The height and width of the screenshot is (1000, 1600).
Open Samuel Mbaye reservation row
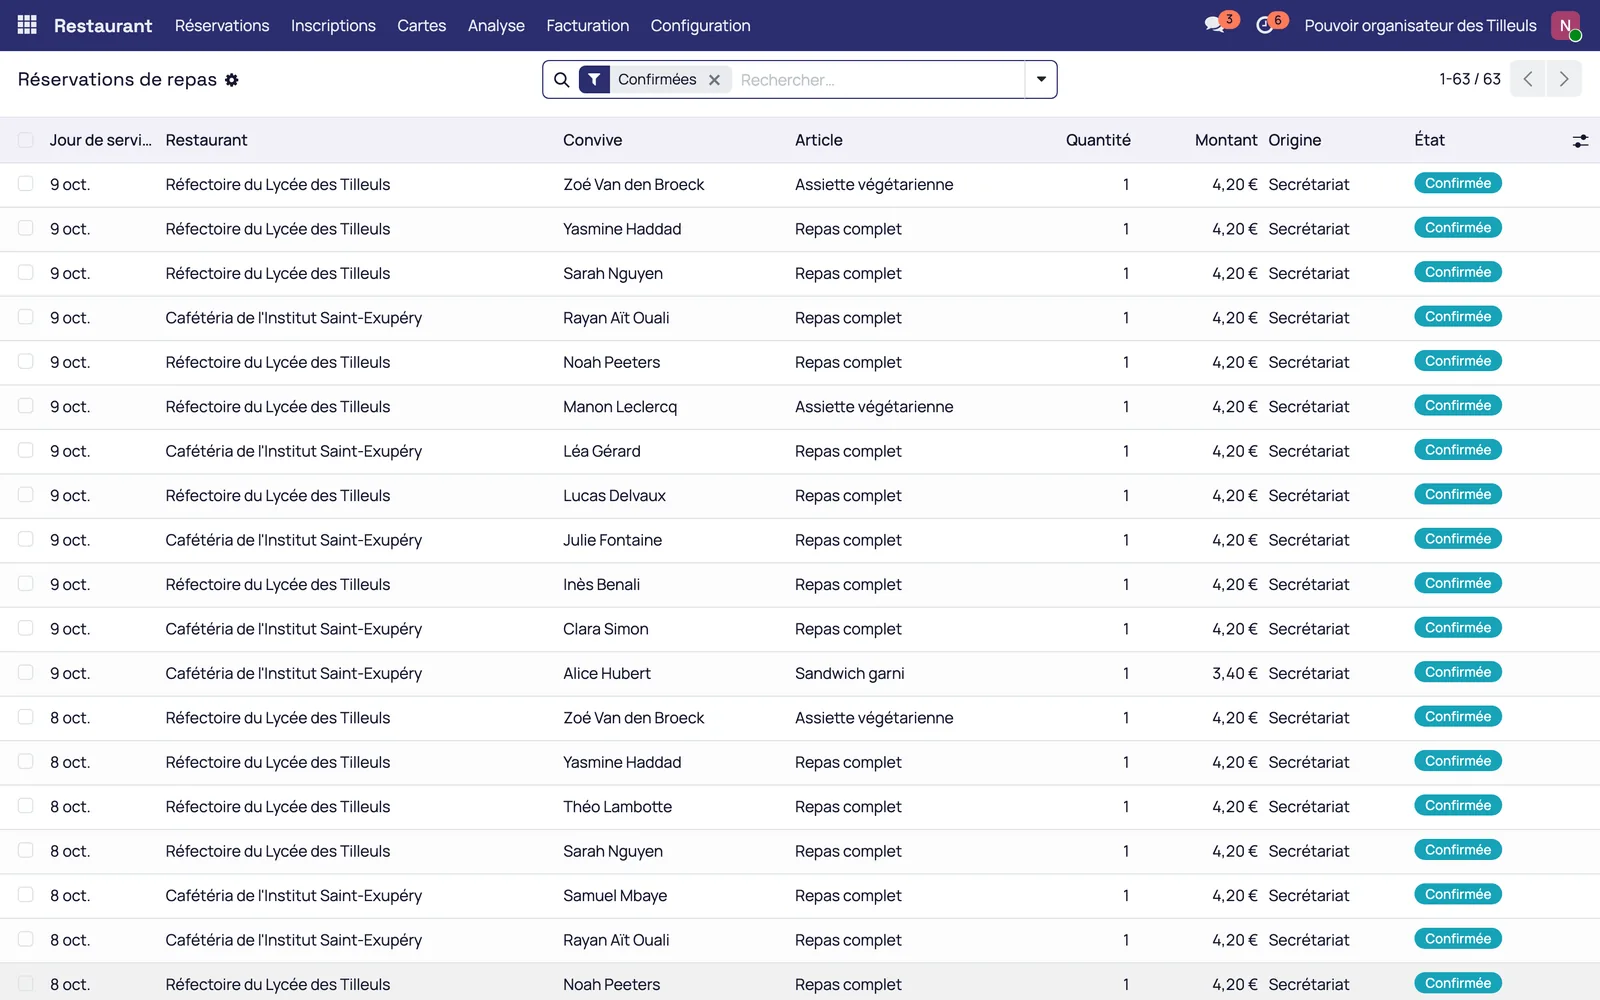(800, 895)
